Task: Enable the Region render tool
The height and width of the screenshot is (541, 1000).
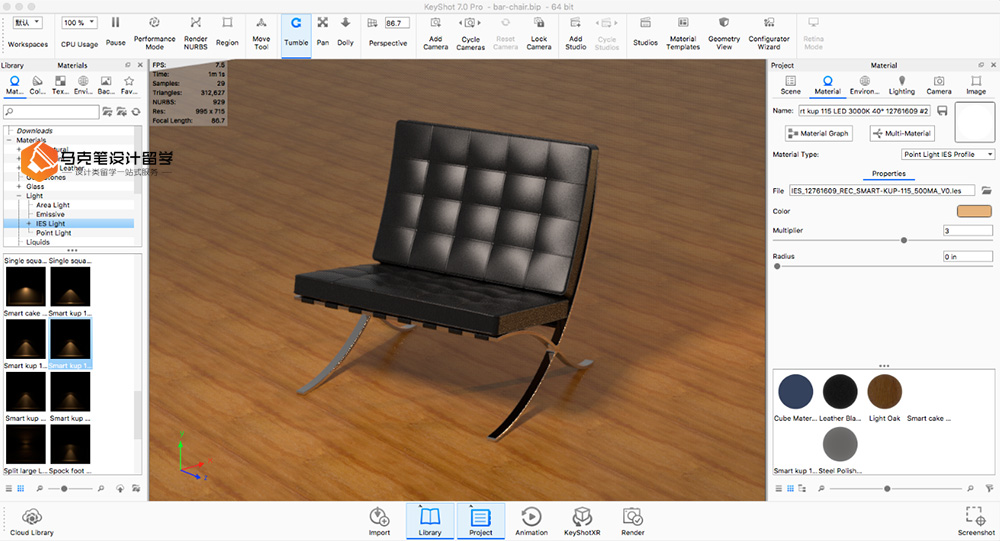Action: point(227,30)
